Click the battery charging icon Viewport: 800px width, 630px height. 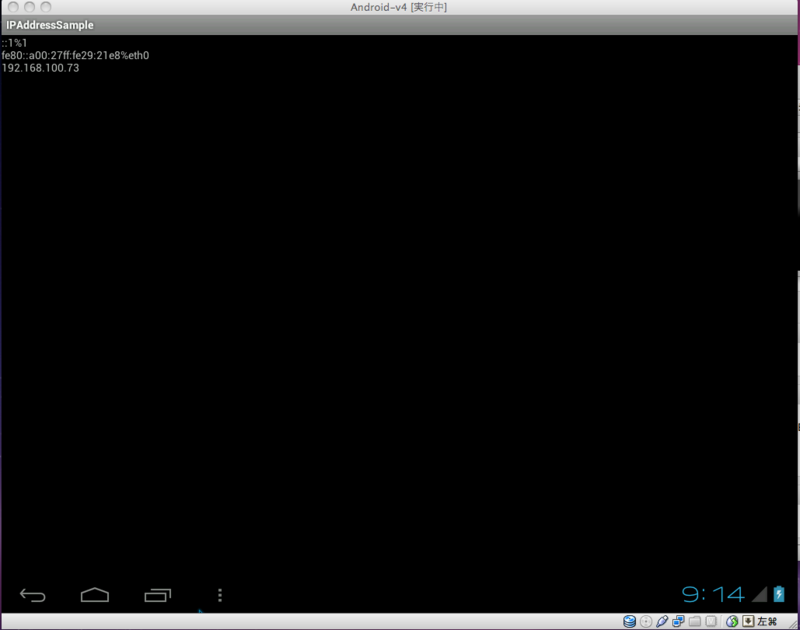tap(779, 594)
